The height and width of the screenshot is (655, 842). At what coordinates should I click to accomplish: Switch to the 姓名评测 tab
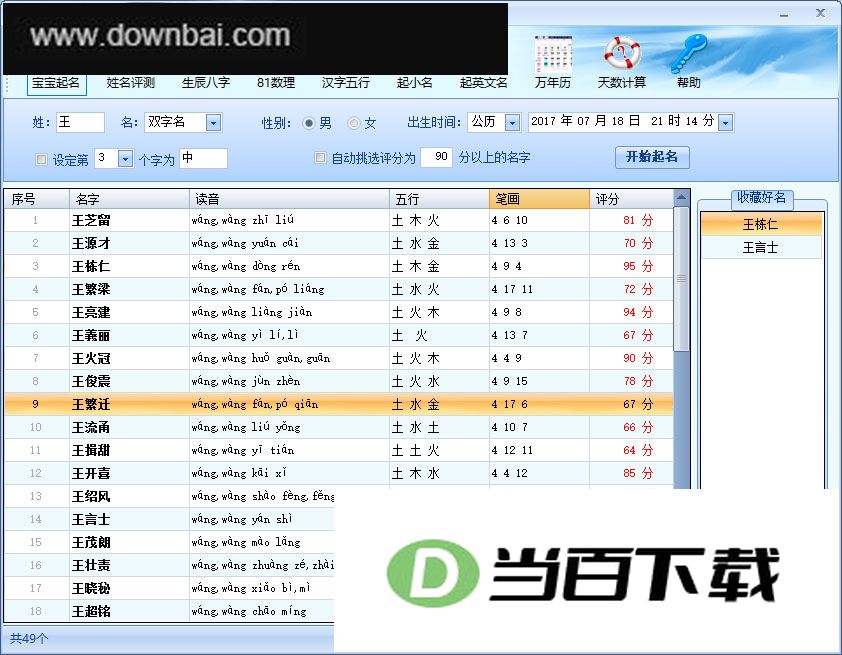point(130,83)
